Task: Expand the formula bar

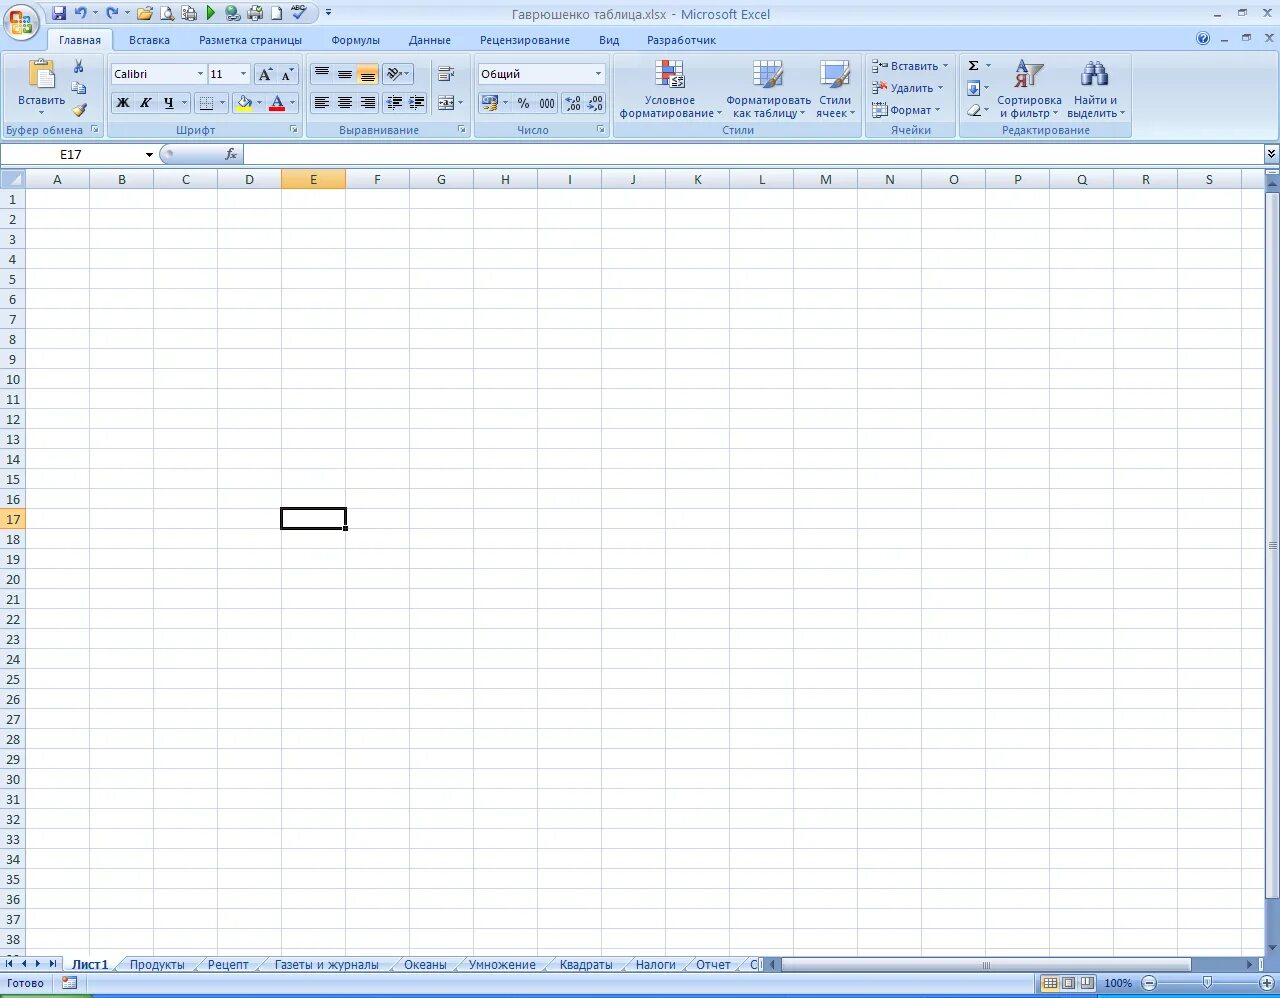Action: 1271,153
